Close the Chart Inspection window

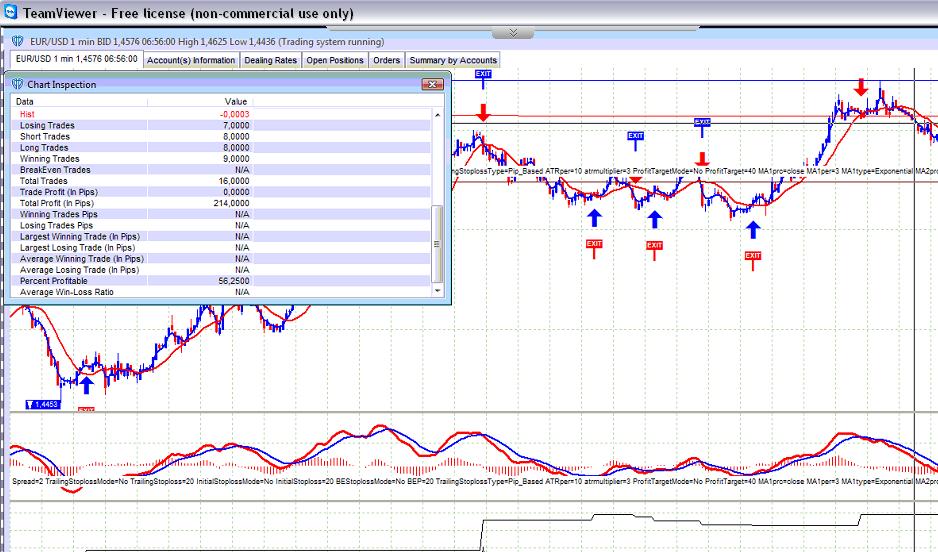432,85
